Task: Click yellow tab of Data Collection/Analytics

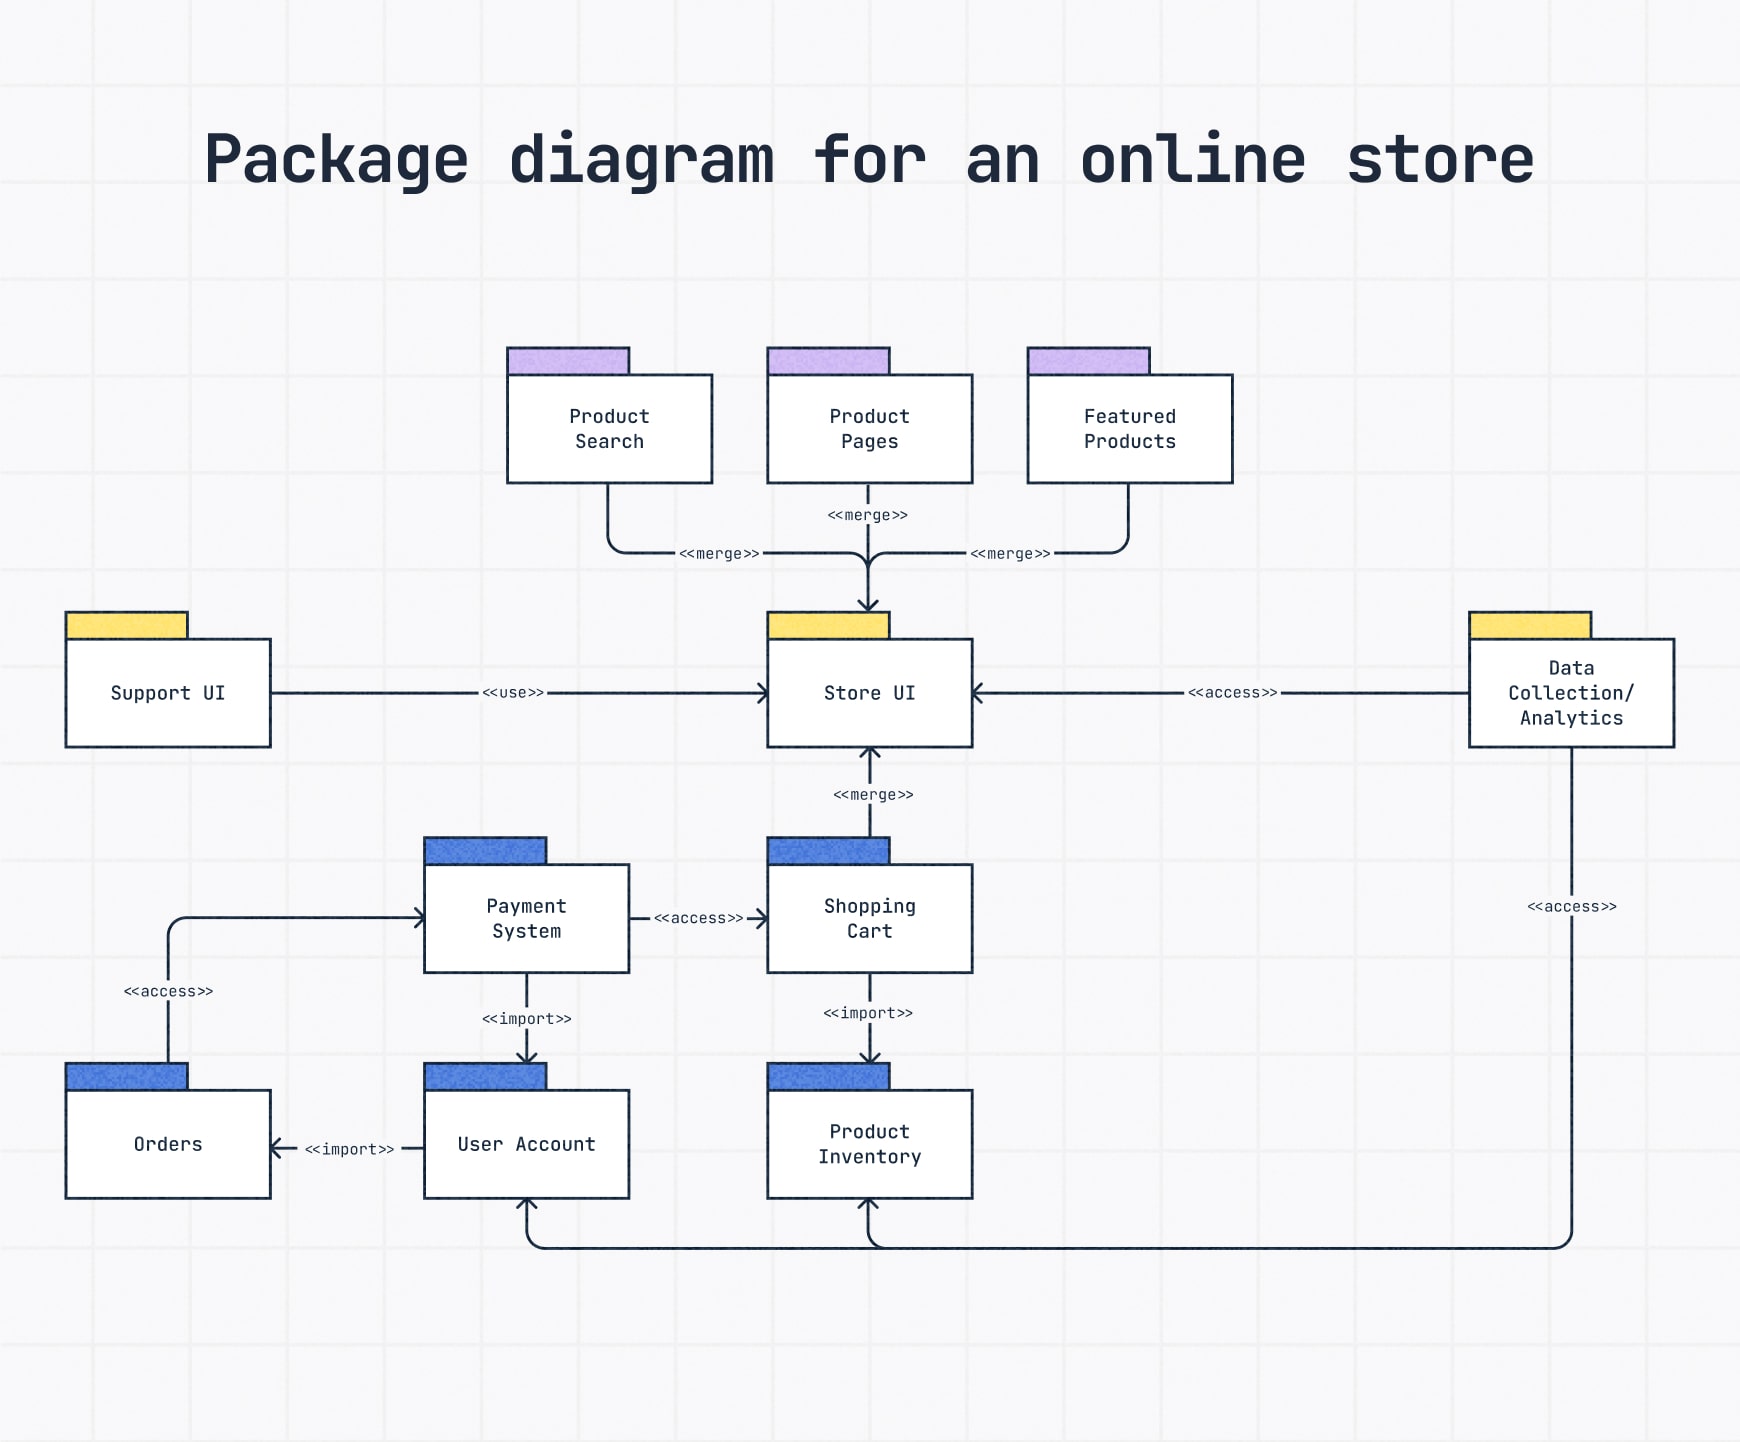Action: 1530,625
